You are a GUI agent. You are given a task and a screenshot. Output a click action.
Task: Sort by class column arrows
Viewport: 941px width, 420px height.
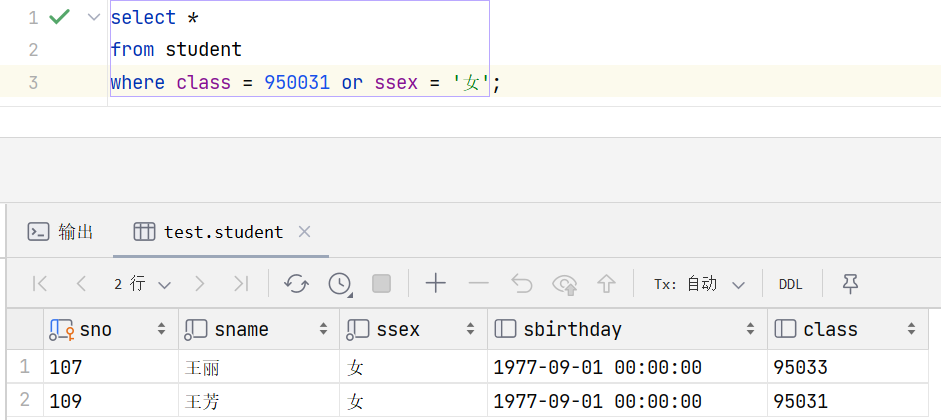point(911,329)
